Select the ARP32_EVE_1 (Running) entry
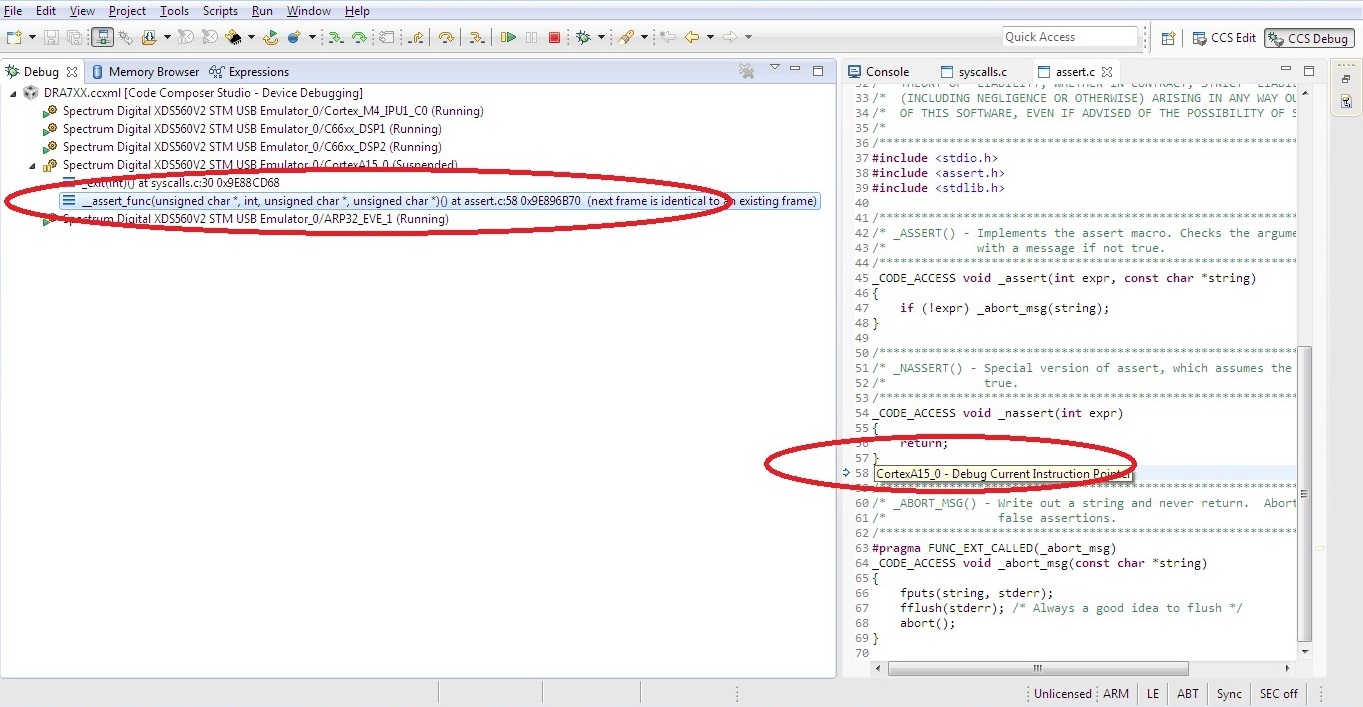 (245, 219)
